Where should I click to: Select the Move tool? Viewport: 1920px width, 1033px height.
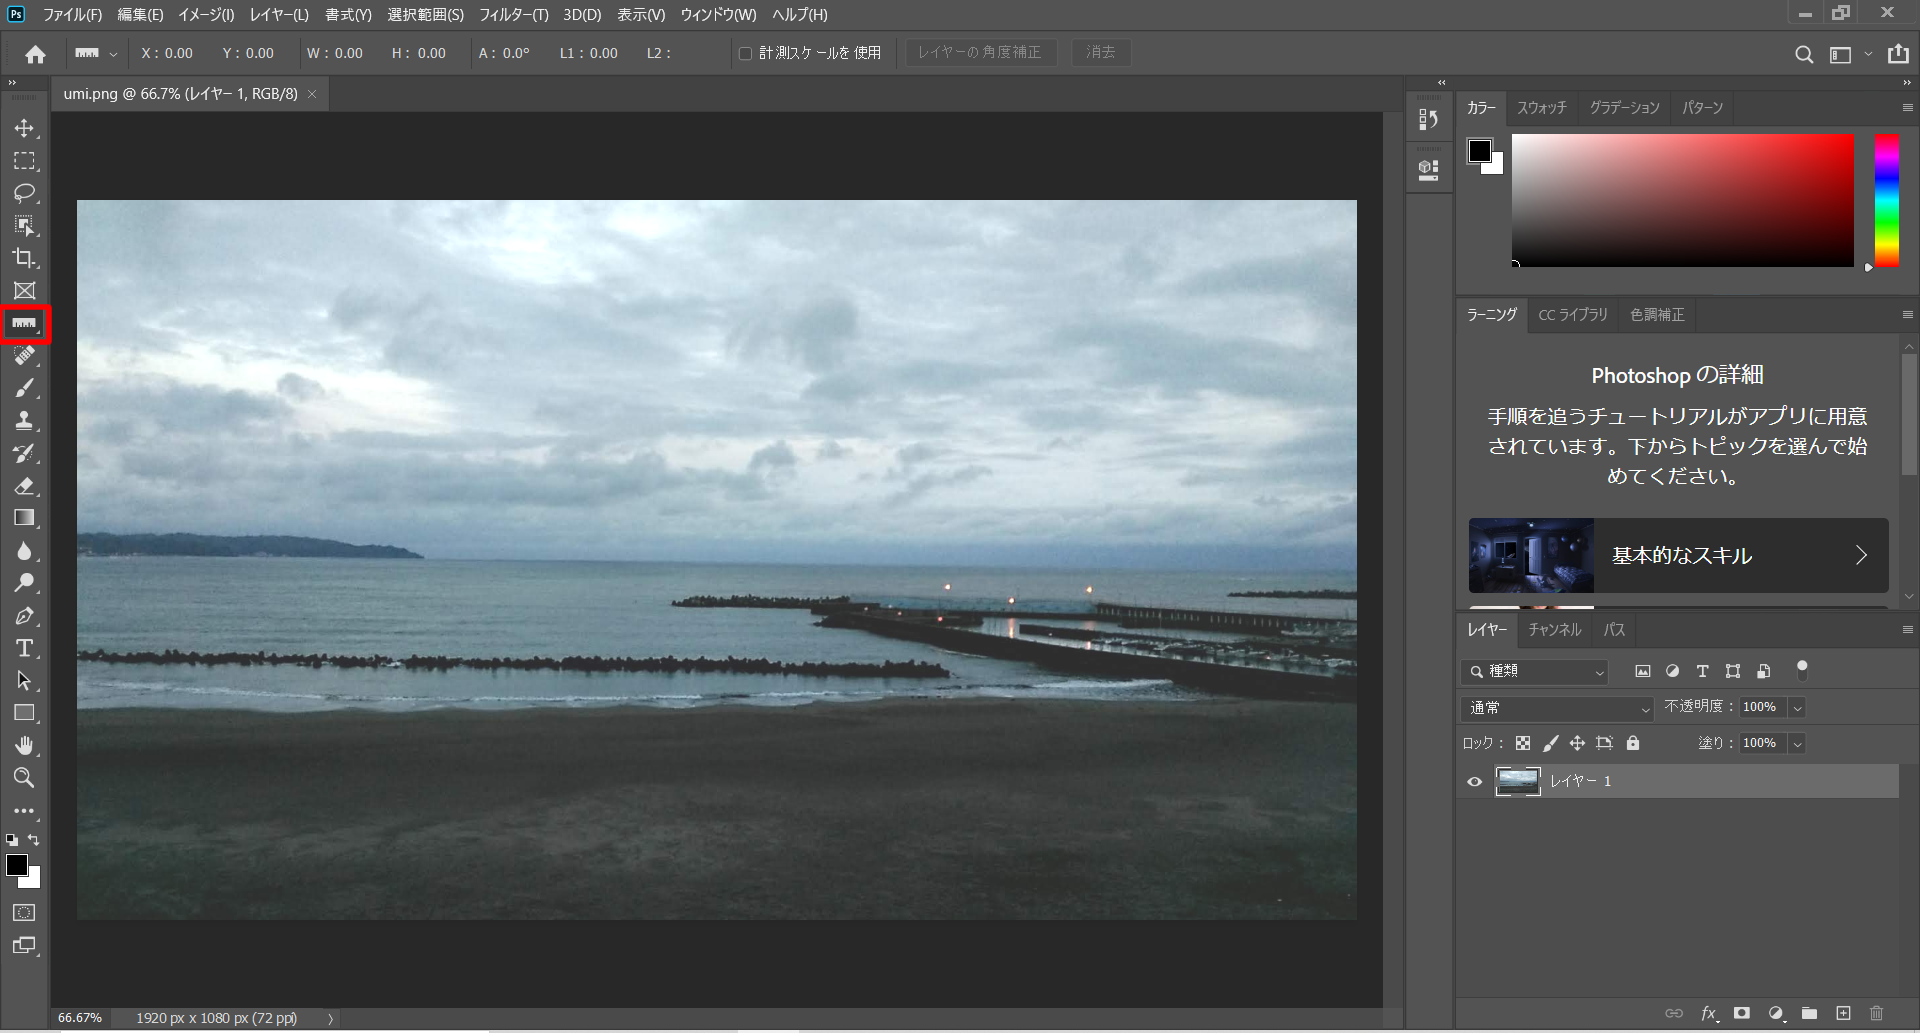click(x=25, y=128)
